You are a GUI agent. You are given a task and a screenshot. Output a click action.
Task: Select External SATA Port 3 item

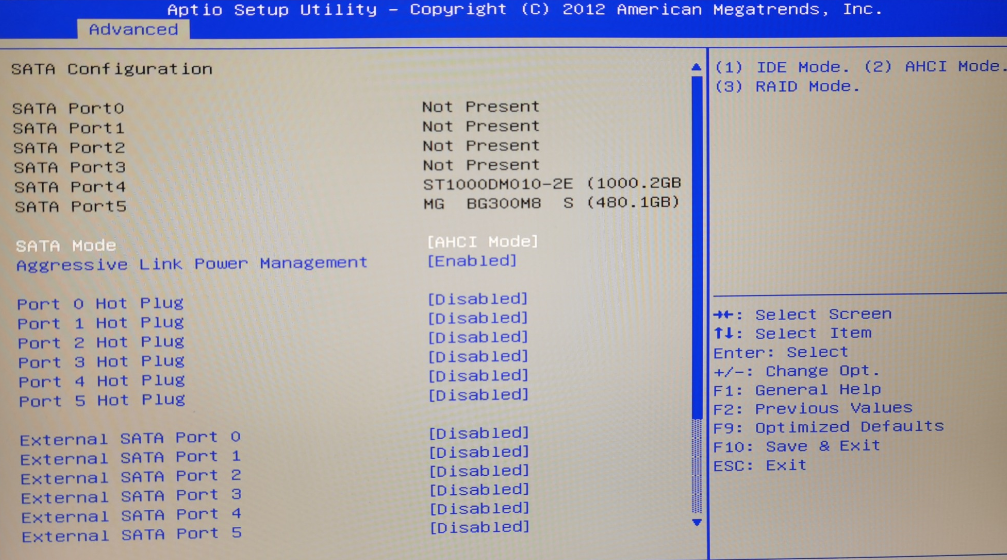[x=131, y=496]
